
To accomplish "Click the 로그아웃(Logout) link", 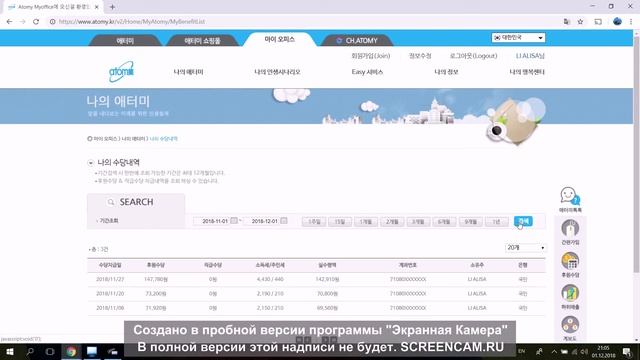I will [473, 56].
